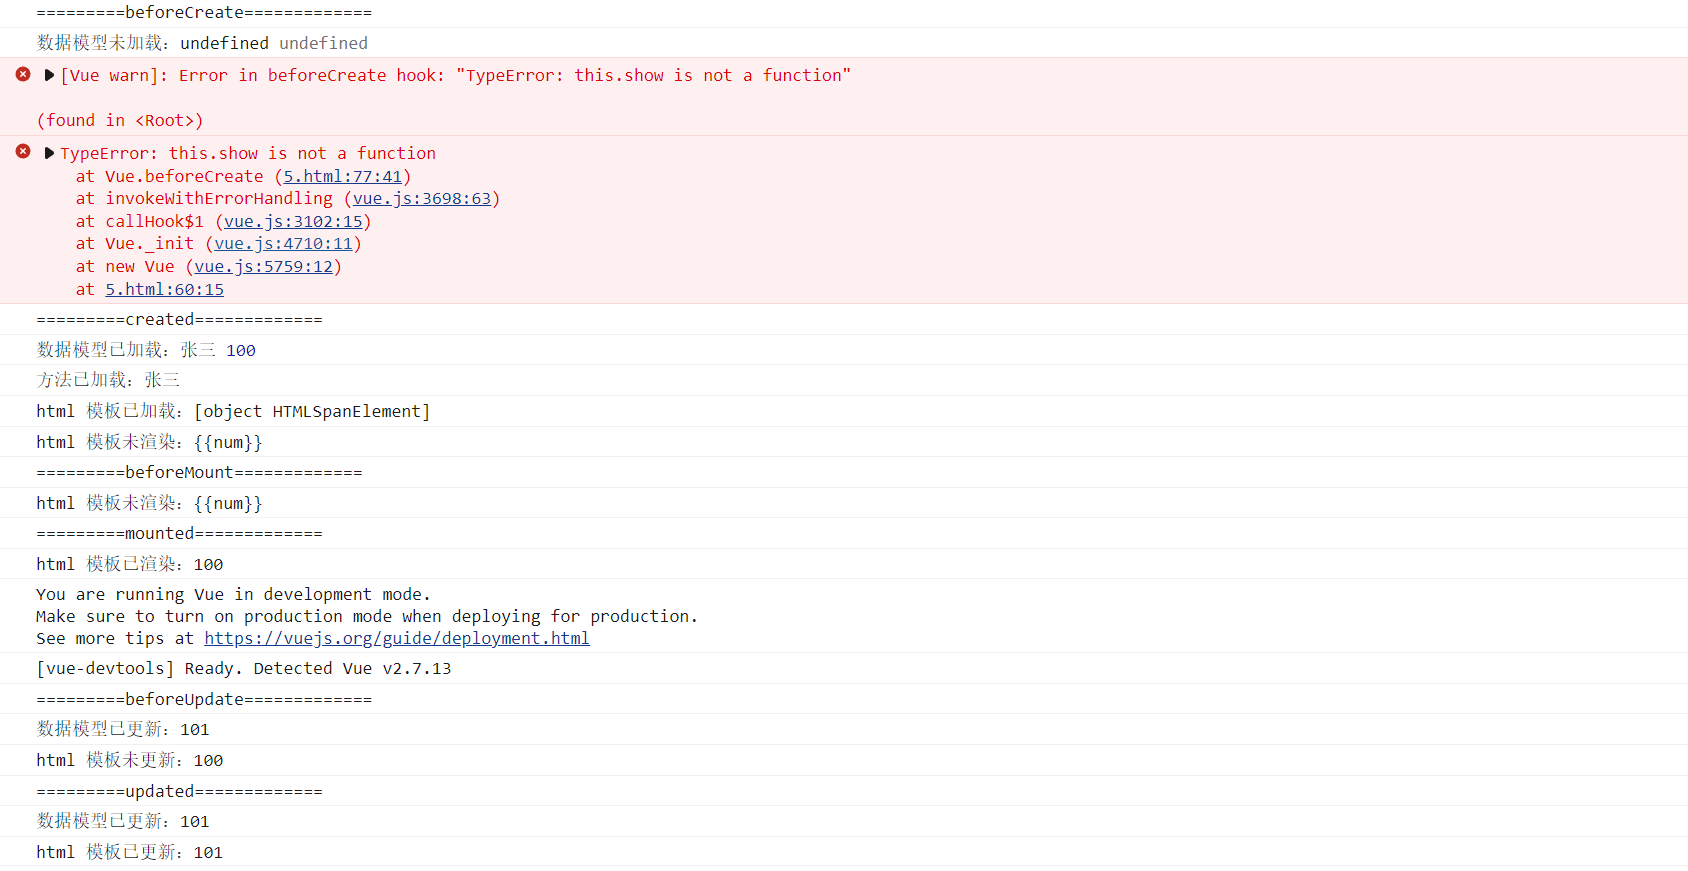
Task: Click the 'at Vue.beforeCreate' stack frame text
Action: click(x=170, y=176)
